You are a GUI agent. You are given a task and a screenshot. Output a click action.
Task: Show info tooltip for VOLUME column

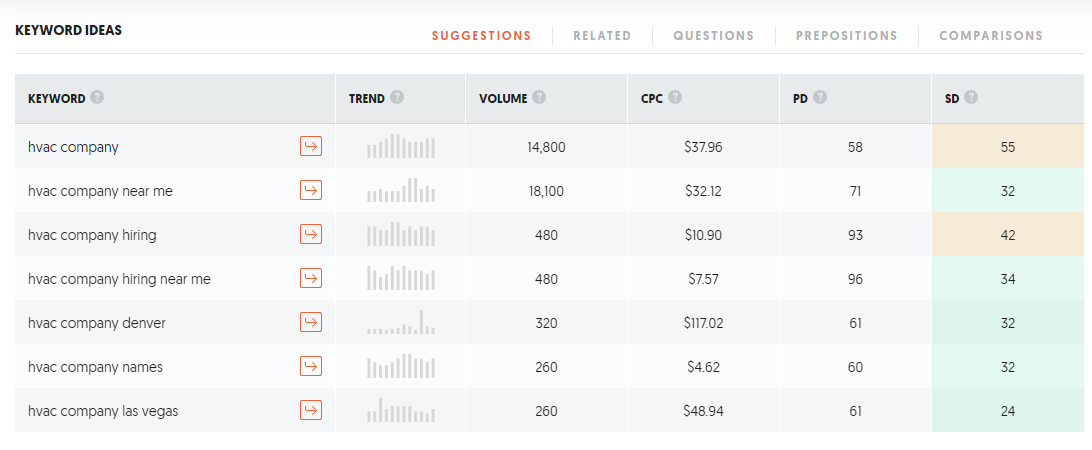click(x=539, y=98)
